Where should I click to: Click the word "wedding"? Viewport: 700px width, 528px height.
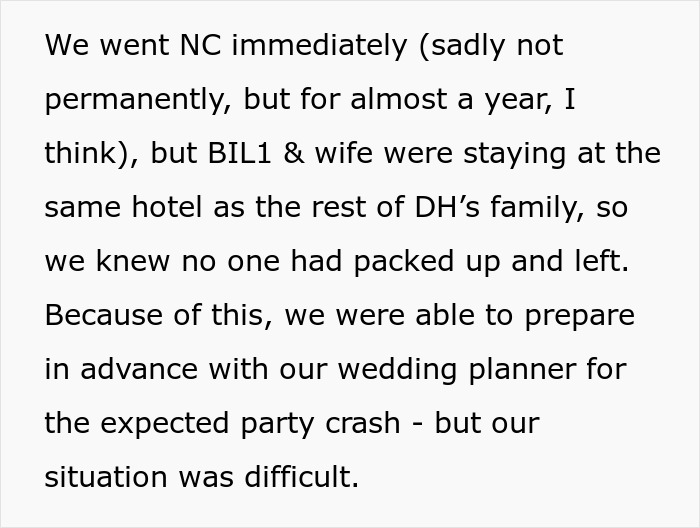tap(397, 370)
